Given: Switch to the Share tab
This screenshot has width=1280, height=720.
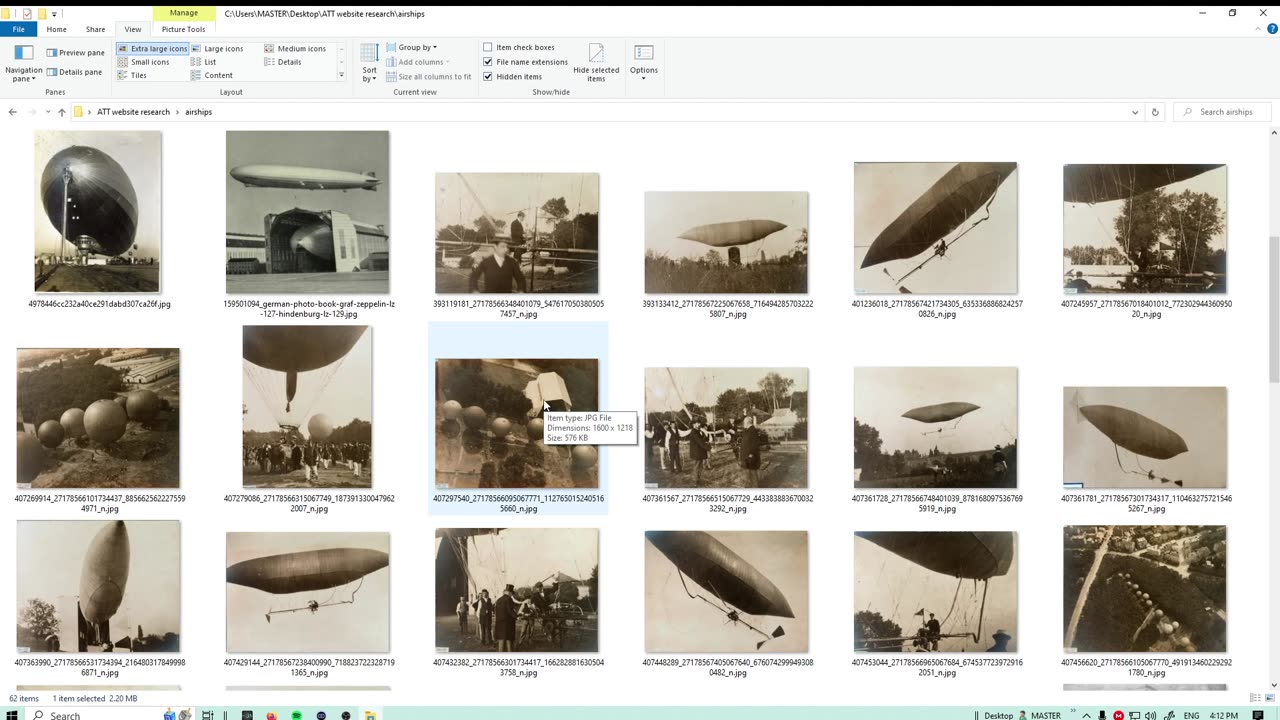Looking at the screenshot, I should point(95,29).
